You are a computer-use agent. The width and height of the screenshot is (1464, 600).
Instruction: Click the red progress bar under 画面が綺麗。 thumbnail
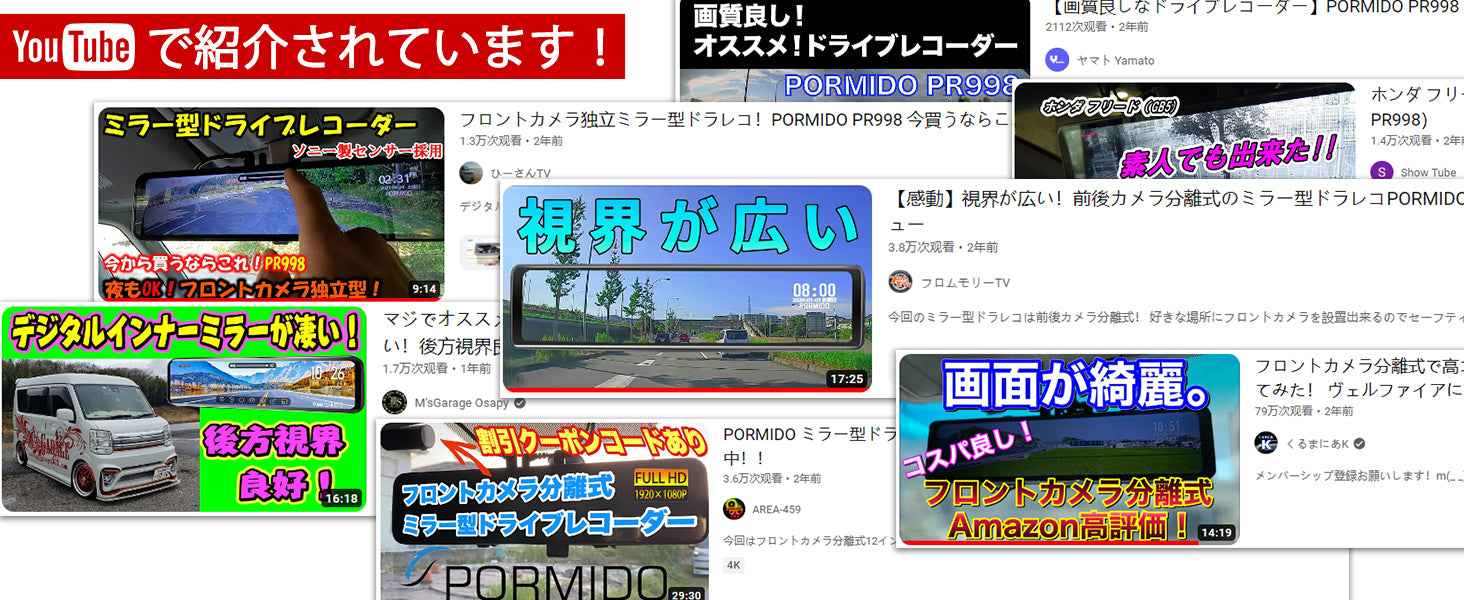click(1049, 543)
